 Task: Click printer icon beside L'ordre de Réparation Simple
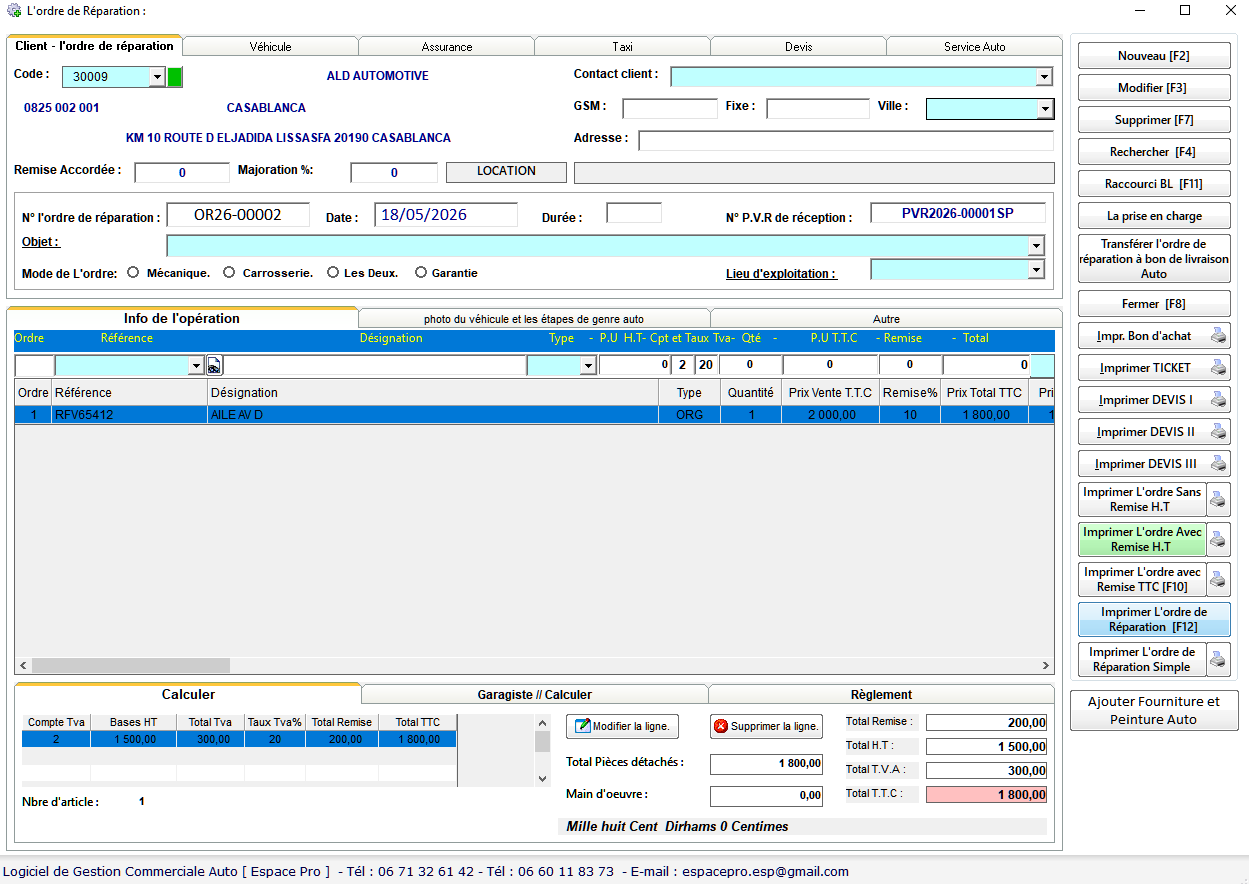click(1218, 659)
